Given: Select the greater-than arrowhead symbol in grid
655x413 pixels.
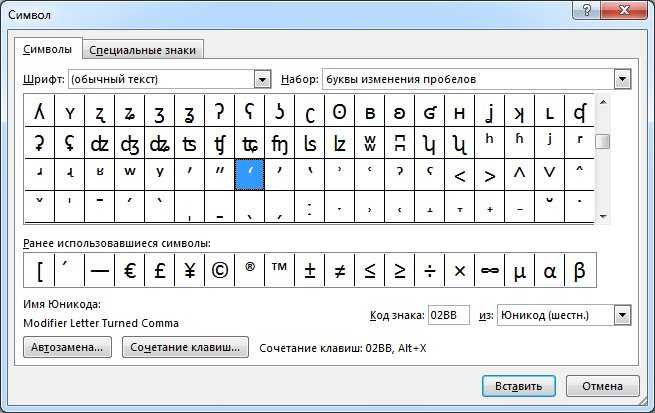Looking at the screenshot, I should click(x=490, y=175).
